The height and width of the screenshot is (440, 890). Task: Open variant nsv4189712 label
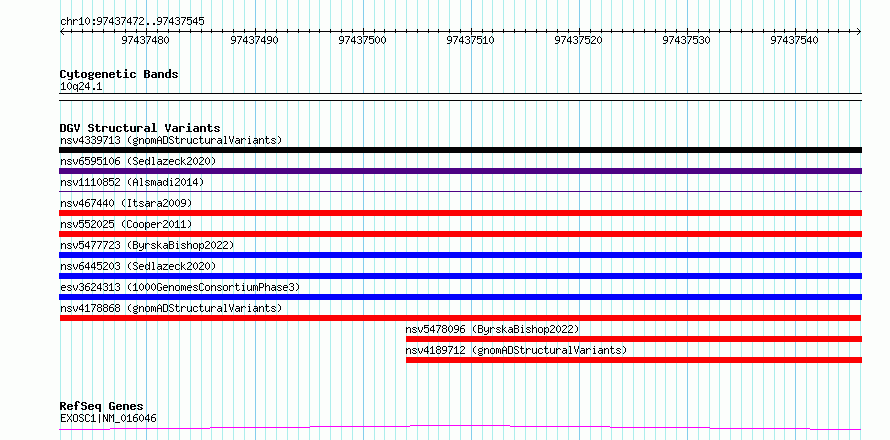click(x=516, y=350)
